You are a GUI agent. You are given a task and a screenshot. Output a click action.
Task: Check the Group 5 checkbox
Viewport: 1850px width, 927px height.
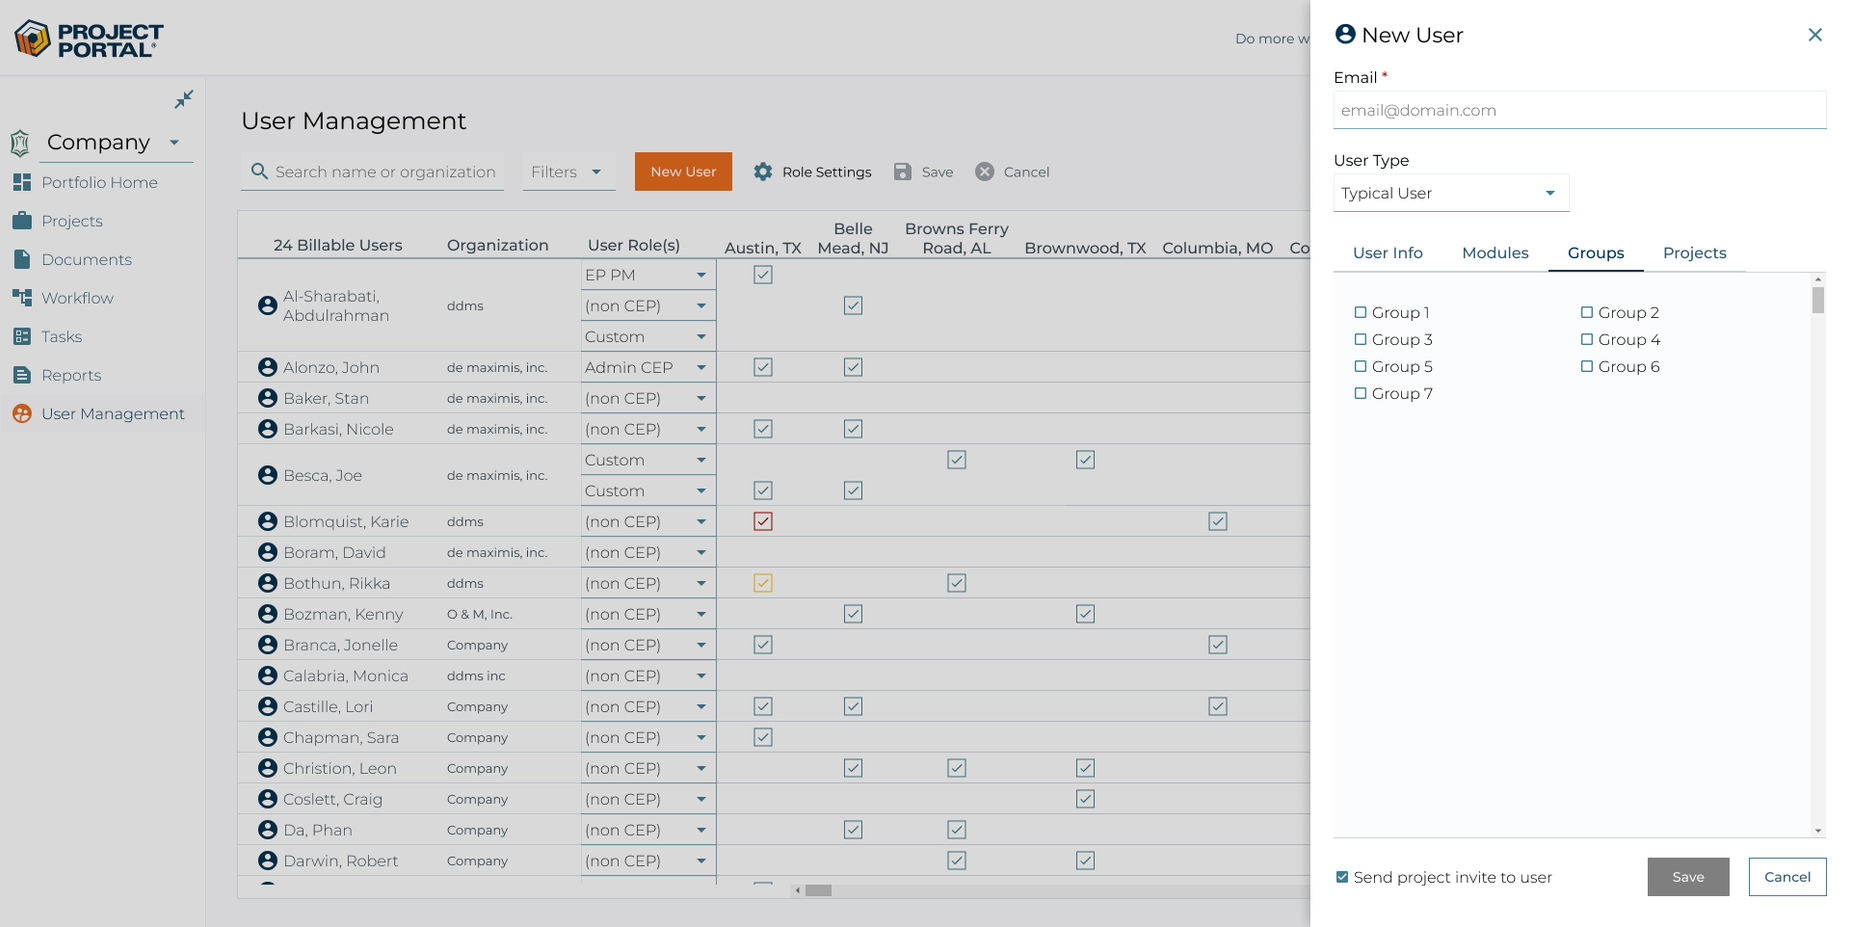pos(1360,366)
